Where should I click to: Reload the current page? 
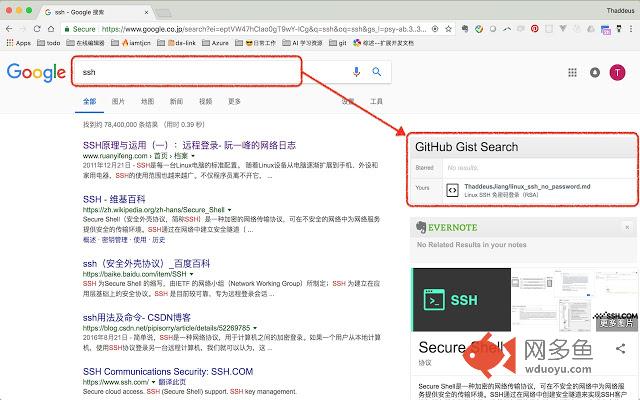[x=37, y=29]
